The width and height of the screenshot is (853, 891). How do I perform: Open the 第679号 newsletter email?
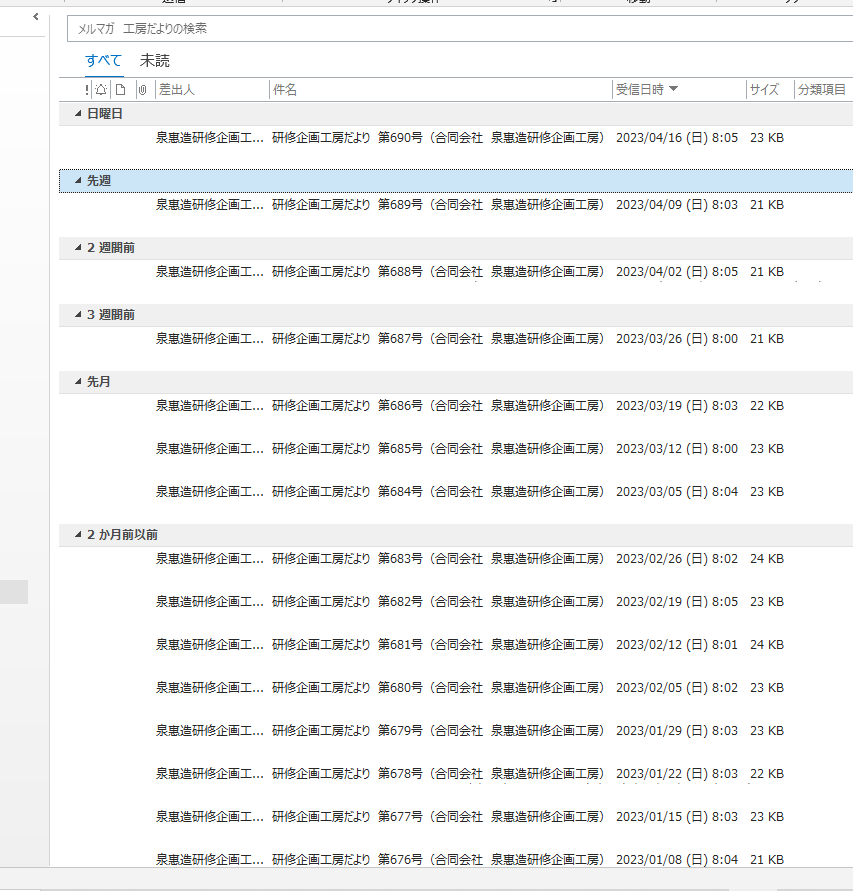tap(456, 731)
